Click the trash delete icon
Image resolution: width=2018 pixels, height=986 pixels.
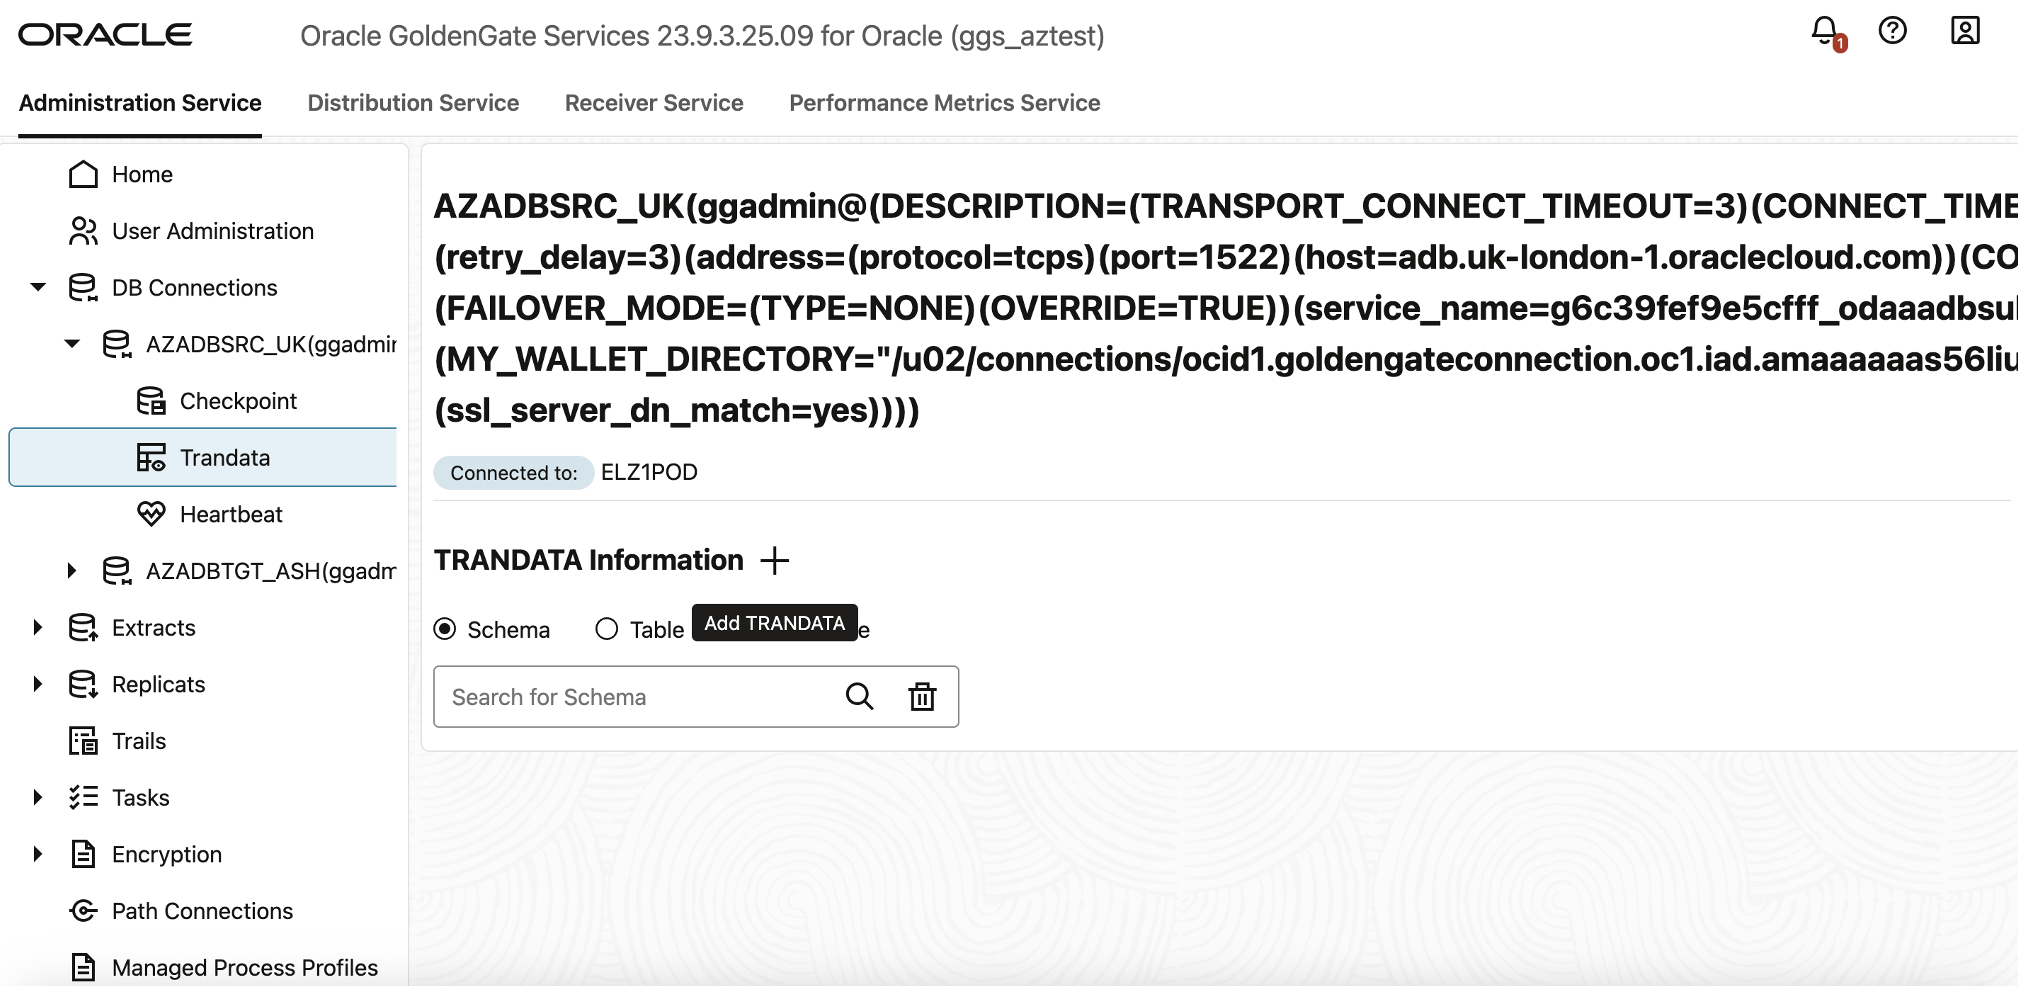922,696
